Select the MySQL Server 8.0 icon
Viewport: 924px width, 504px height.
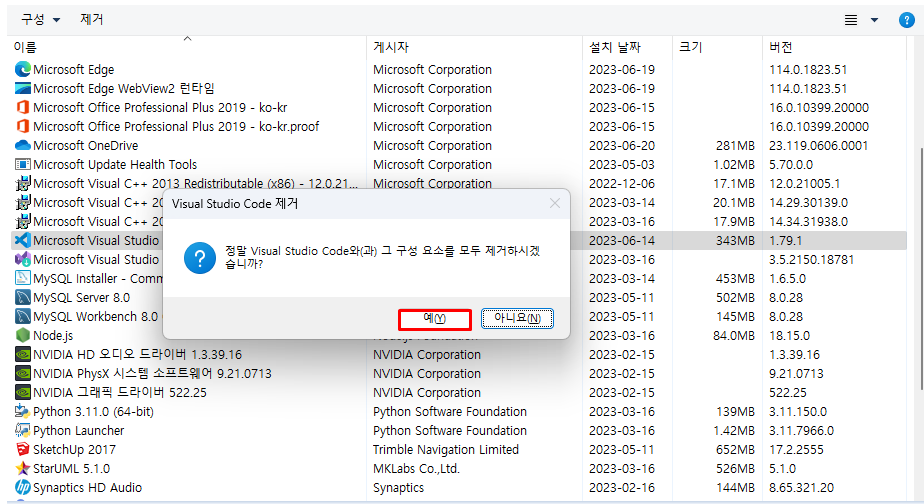[22, 297]
